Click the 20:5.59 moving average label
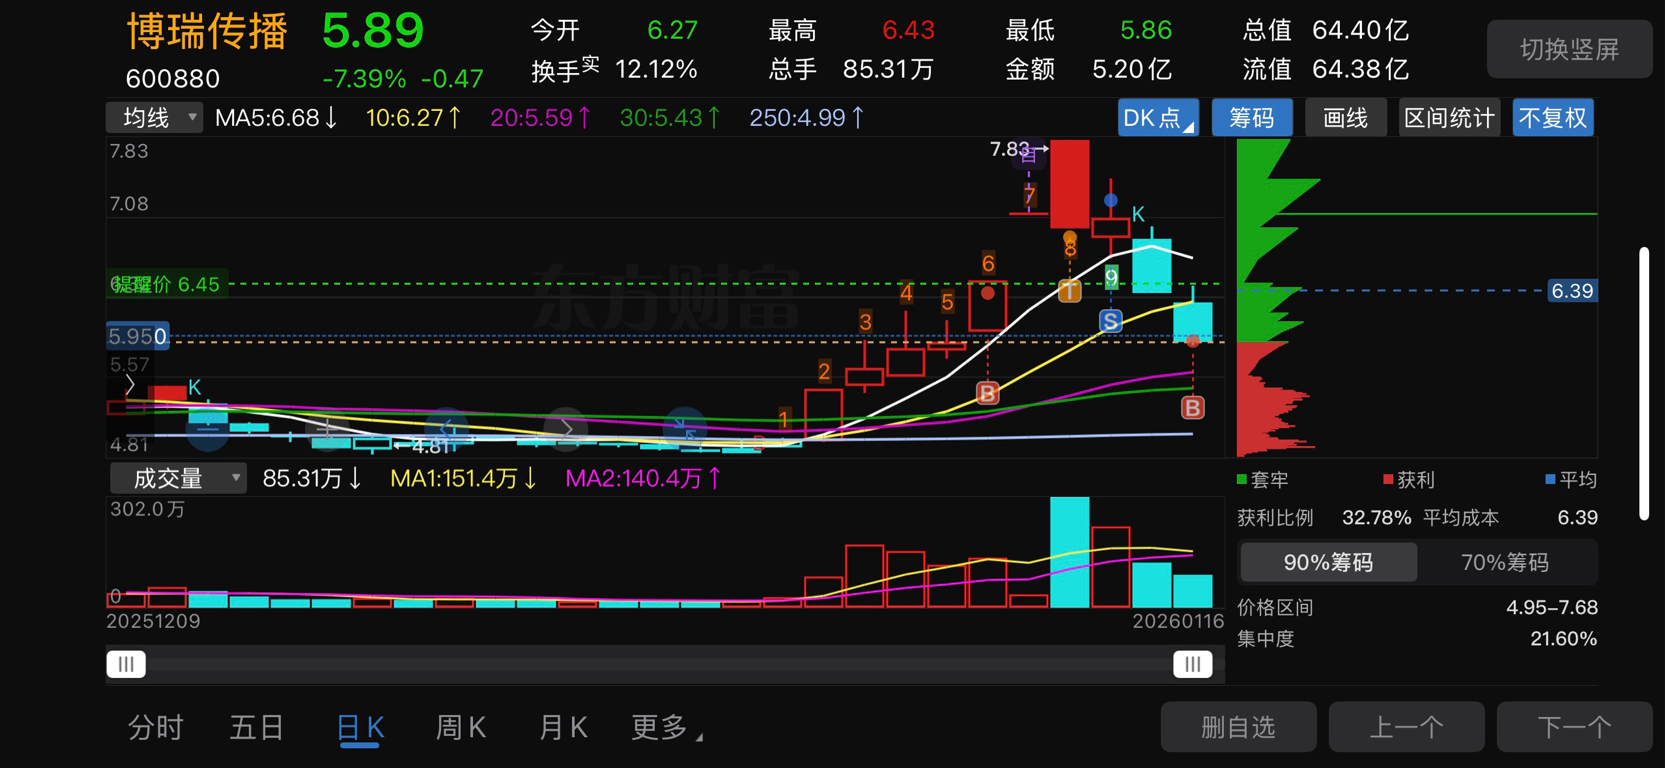This screenshot has width=1665, height=769. 541,118
